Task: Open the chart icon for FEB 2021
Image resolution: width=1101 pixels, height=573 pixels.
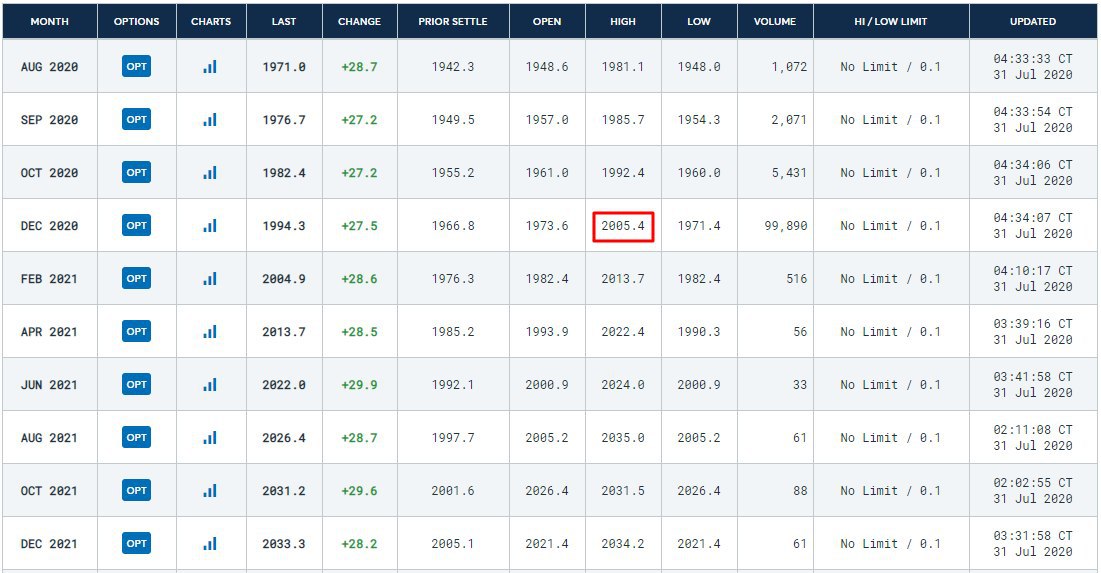Action: pyautogui.click(x=210, y=279)
